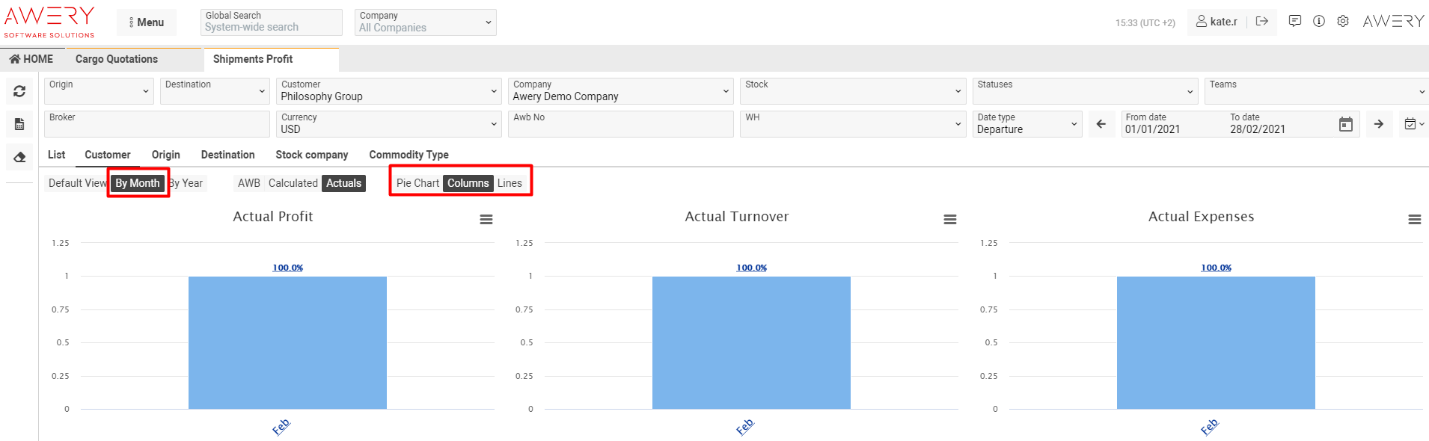1429x441 pixels.
Task: Open the date range calendar picker icon
Action: (1345, 124)
